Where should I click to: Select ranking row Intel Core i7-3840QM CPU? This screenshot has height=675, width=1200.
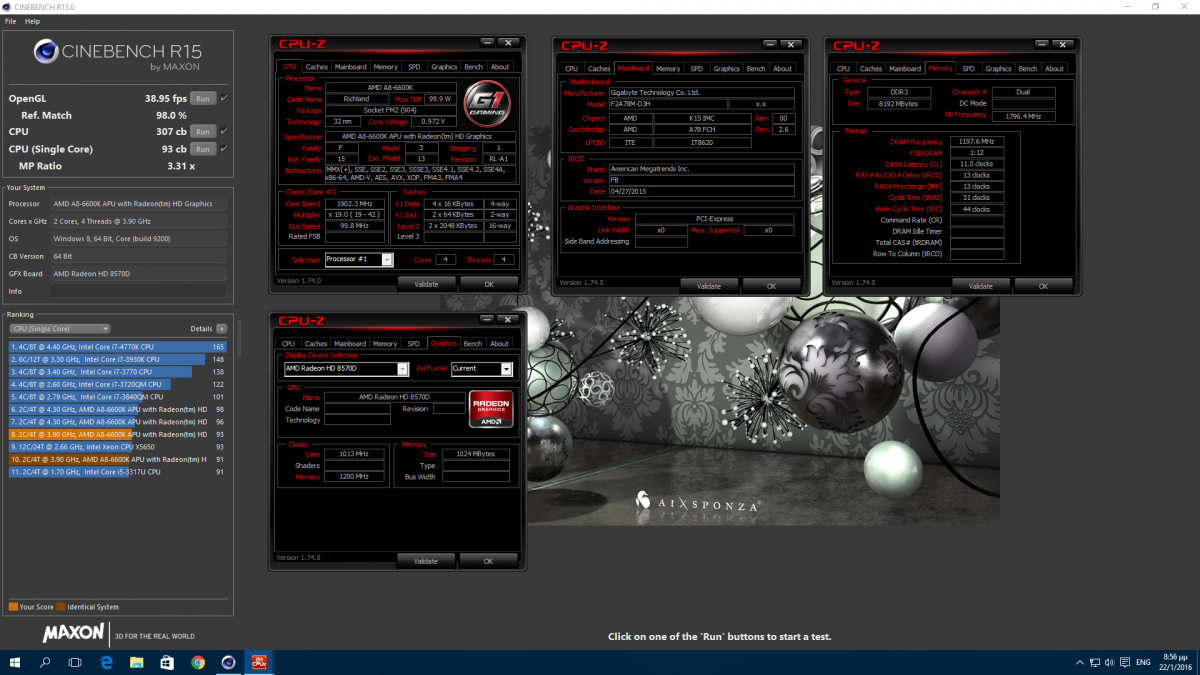tap(118, 397)
